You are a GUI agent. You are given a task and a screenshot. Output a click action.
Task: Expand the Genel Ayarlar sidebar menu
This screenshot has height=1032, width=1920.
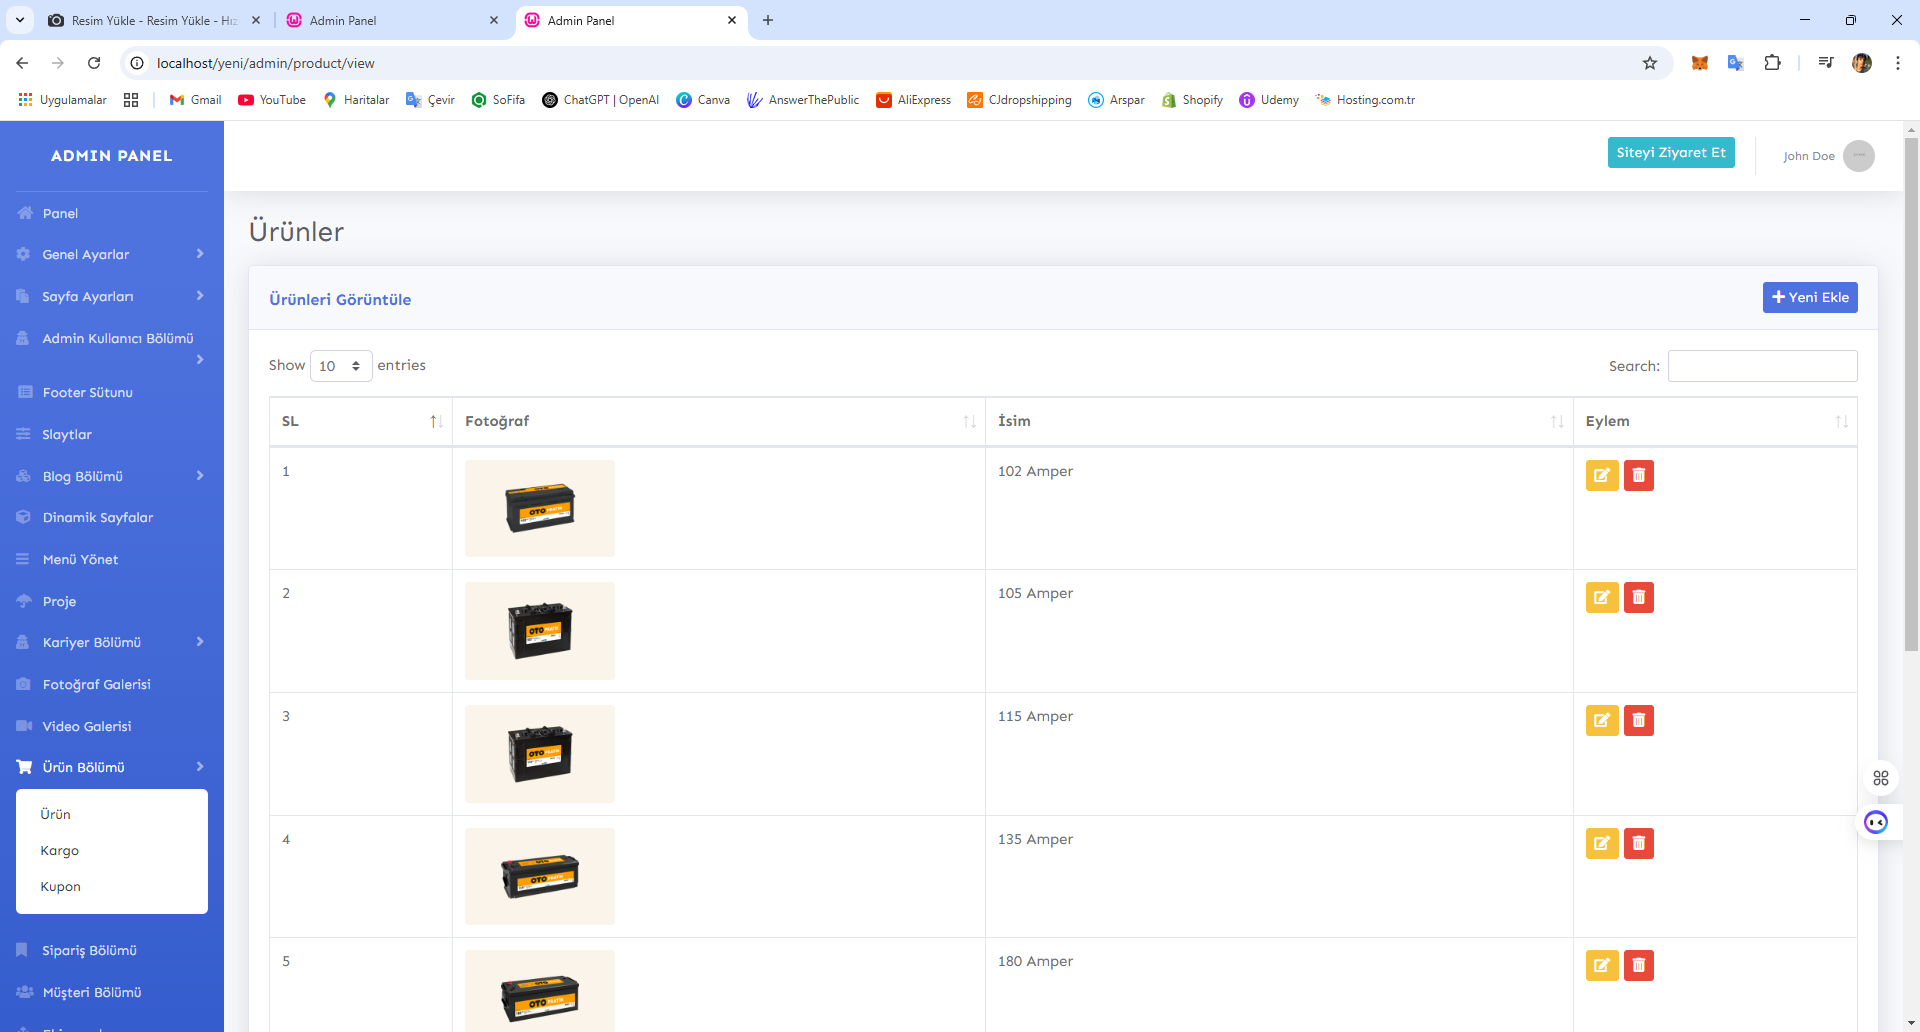pyautogui.click(x=111, y=255)
